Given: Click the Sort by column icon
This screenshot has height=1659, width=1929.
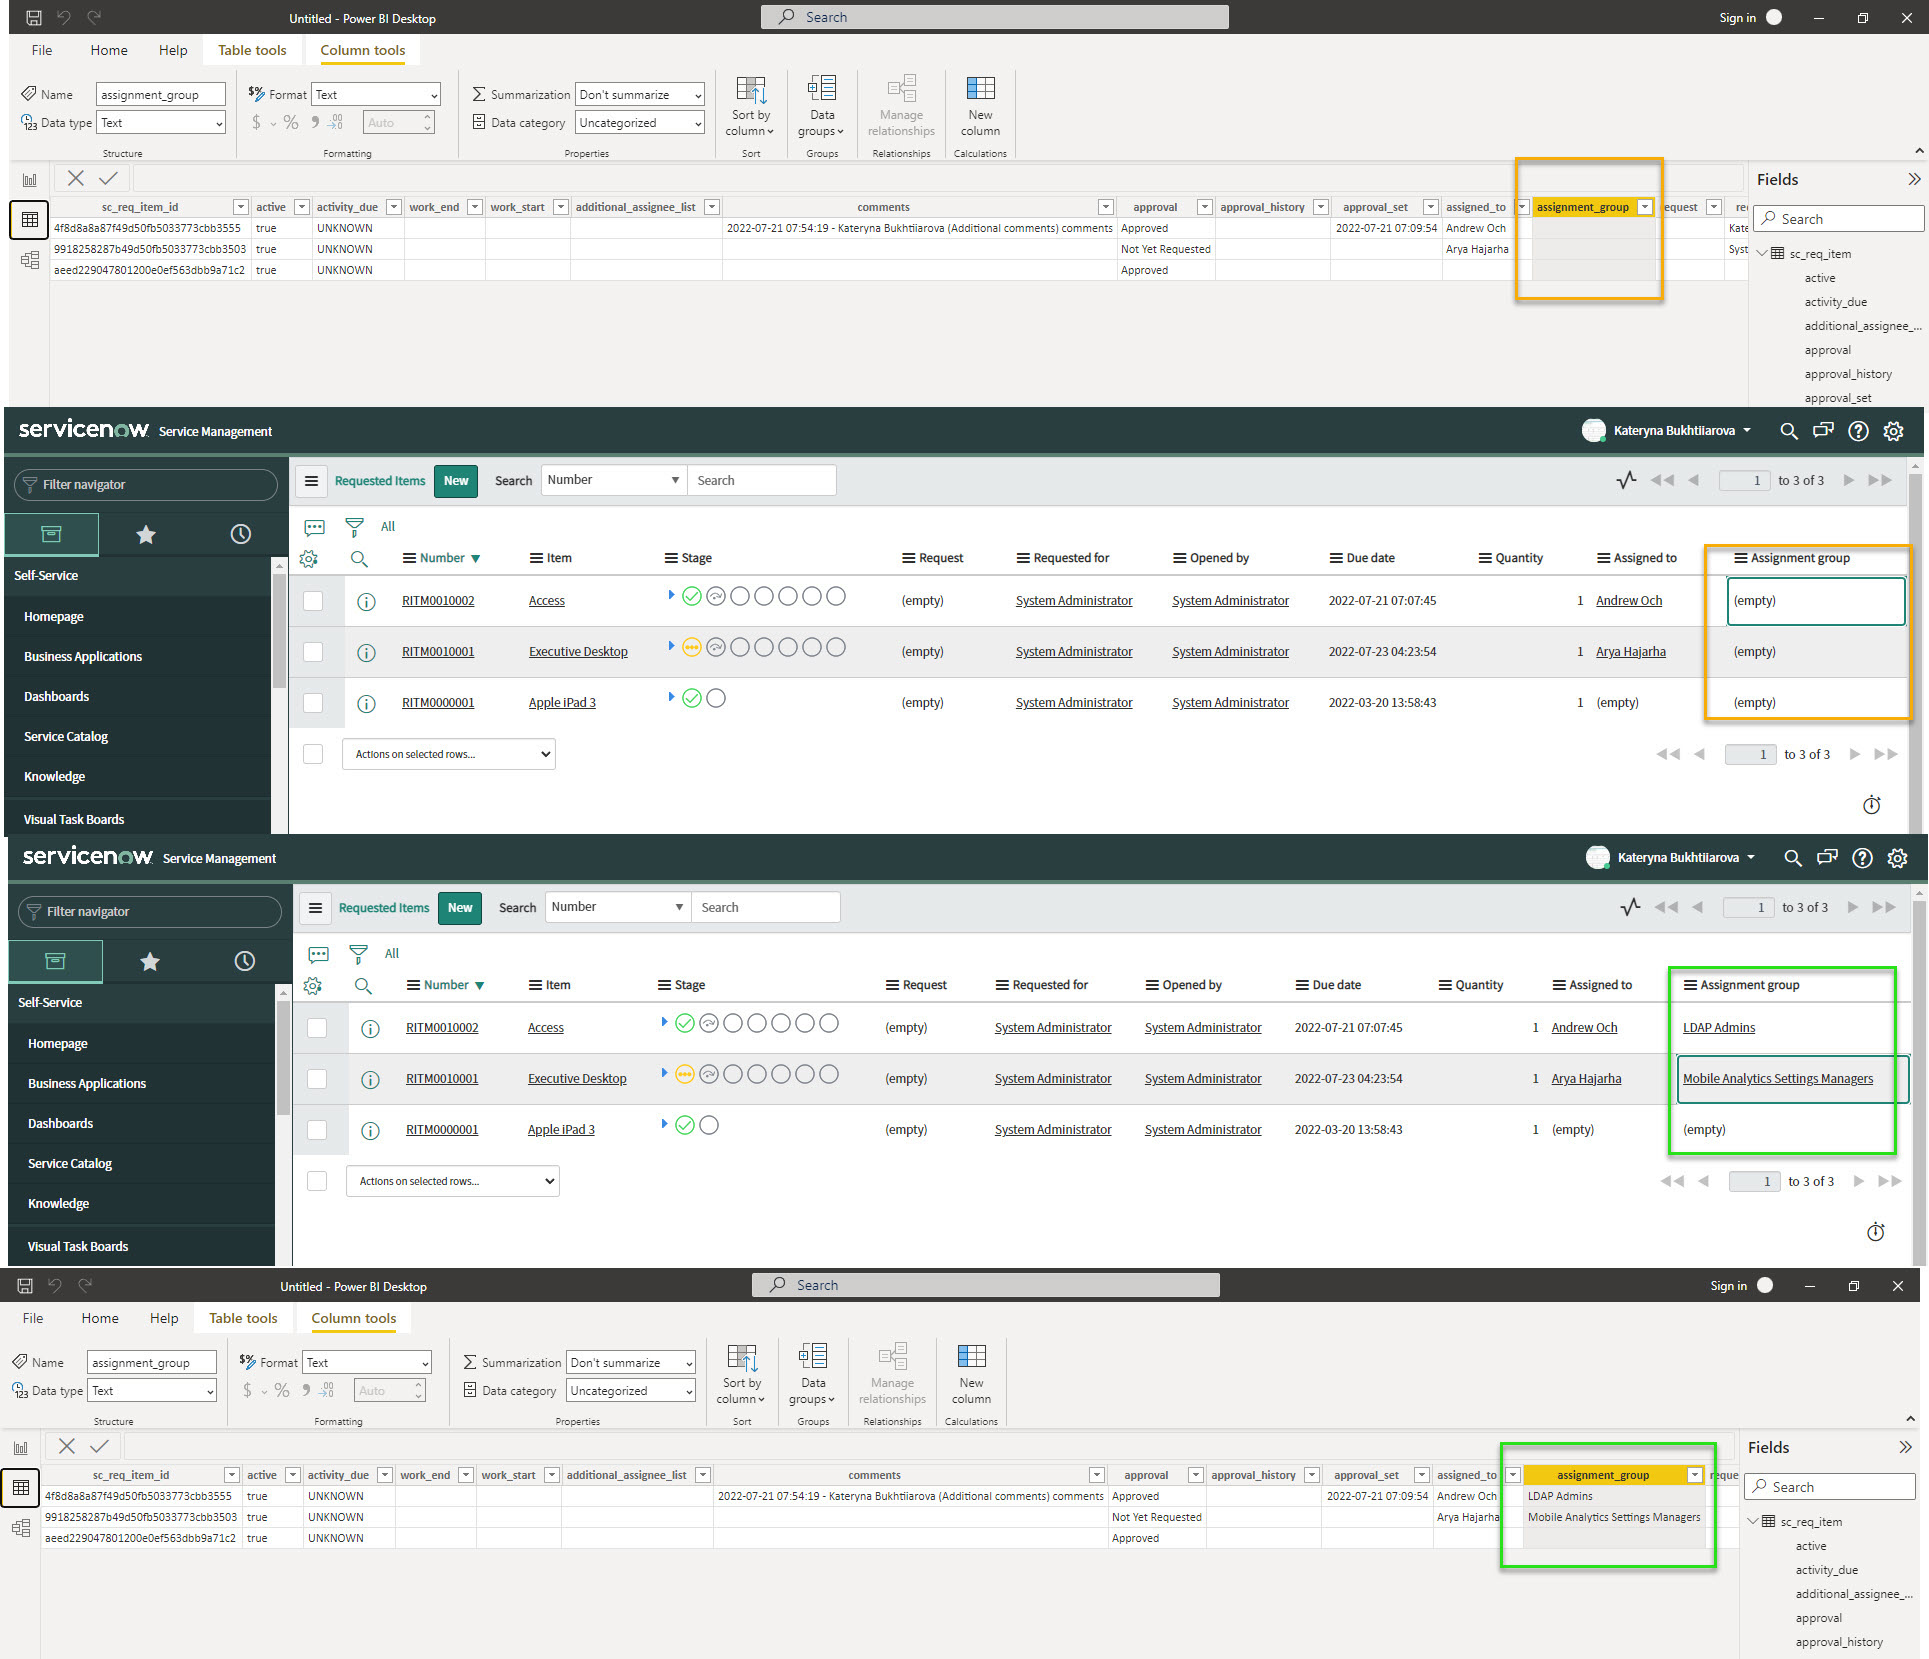Looking at the screenshot, I should point(750,91).
